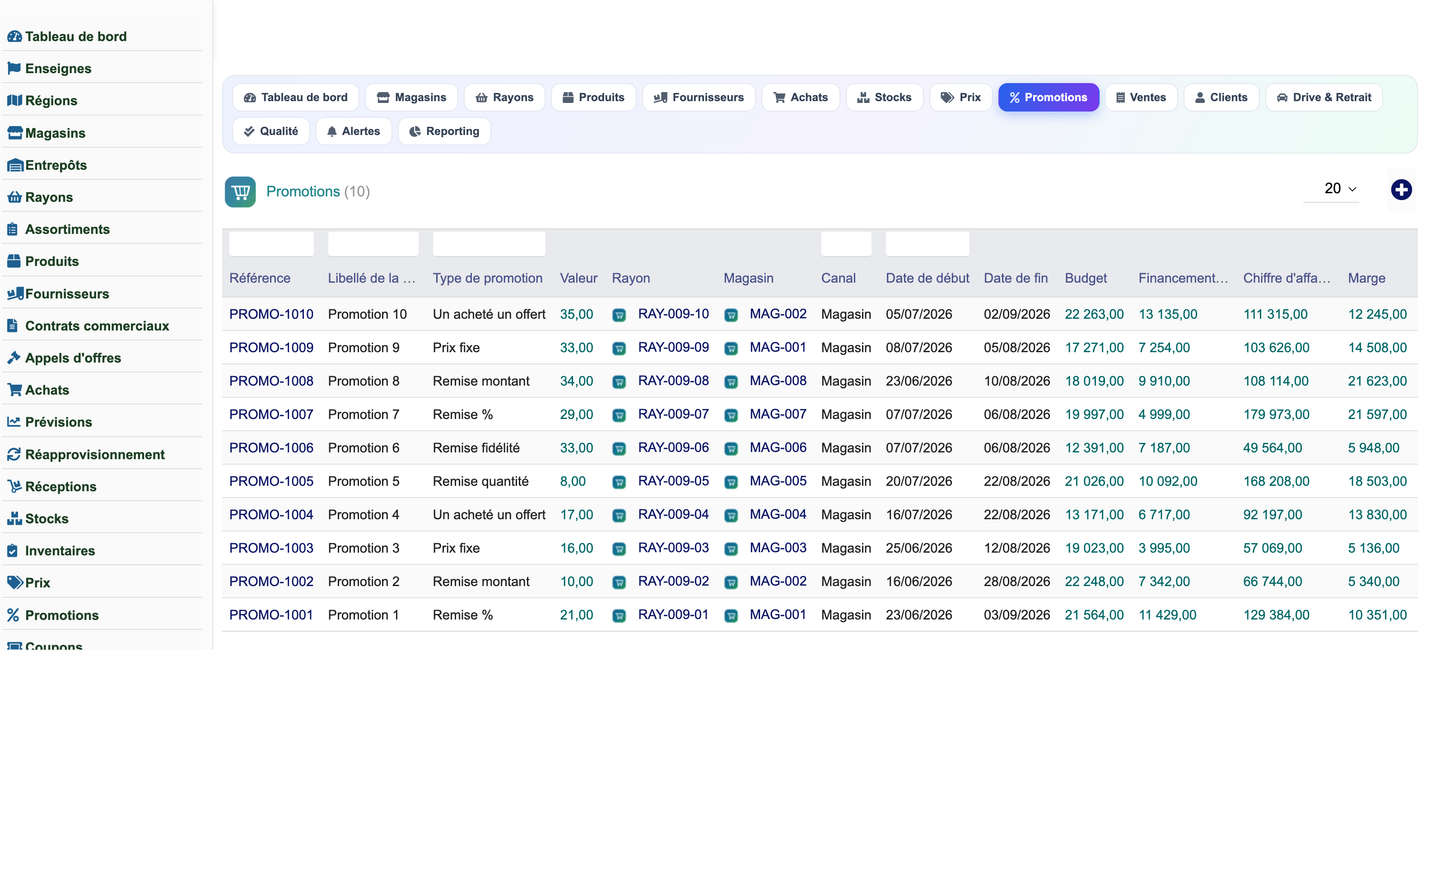Click the rayon icon beside RAY-009-05

619,482
